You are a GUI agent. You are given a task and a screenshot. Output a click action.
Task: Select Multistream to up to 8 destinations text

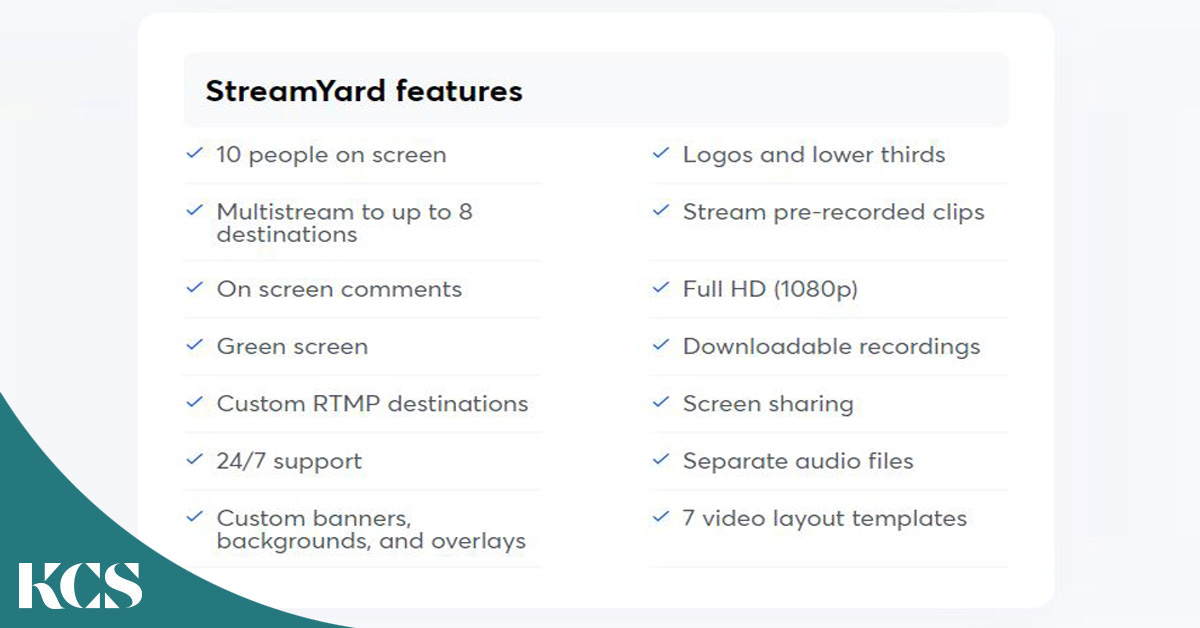344,223
